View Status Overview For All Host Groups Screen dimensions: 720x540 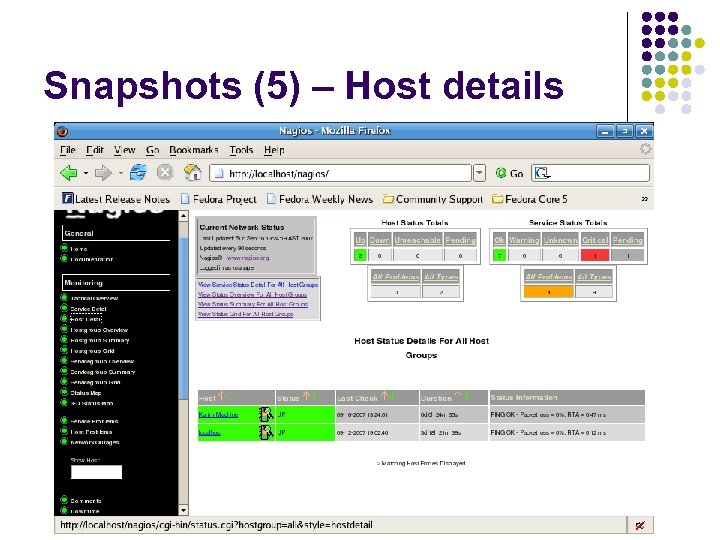[x=253, y=295]
